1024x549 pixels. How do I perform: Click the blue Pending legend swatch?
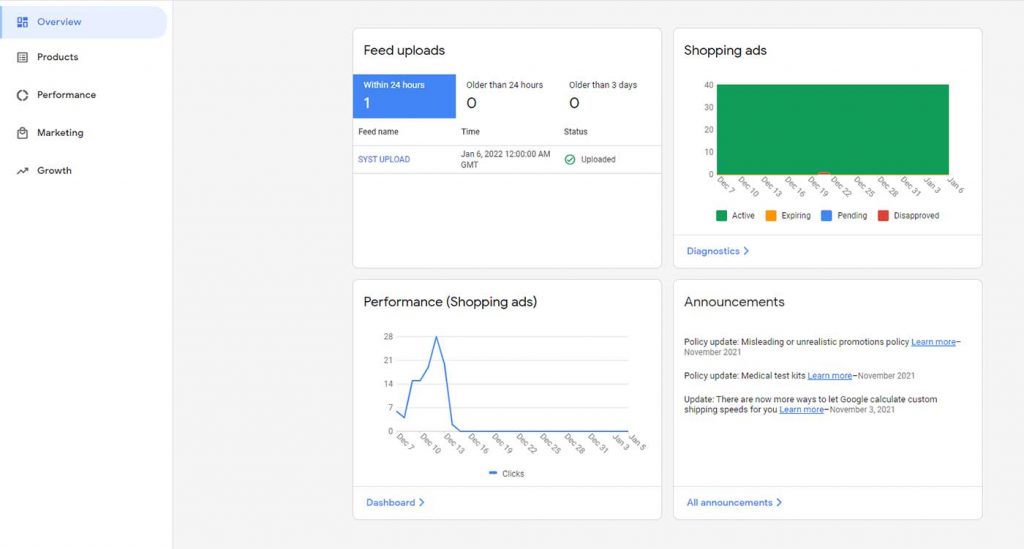click(826, 216)
